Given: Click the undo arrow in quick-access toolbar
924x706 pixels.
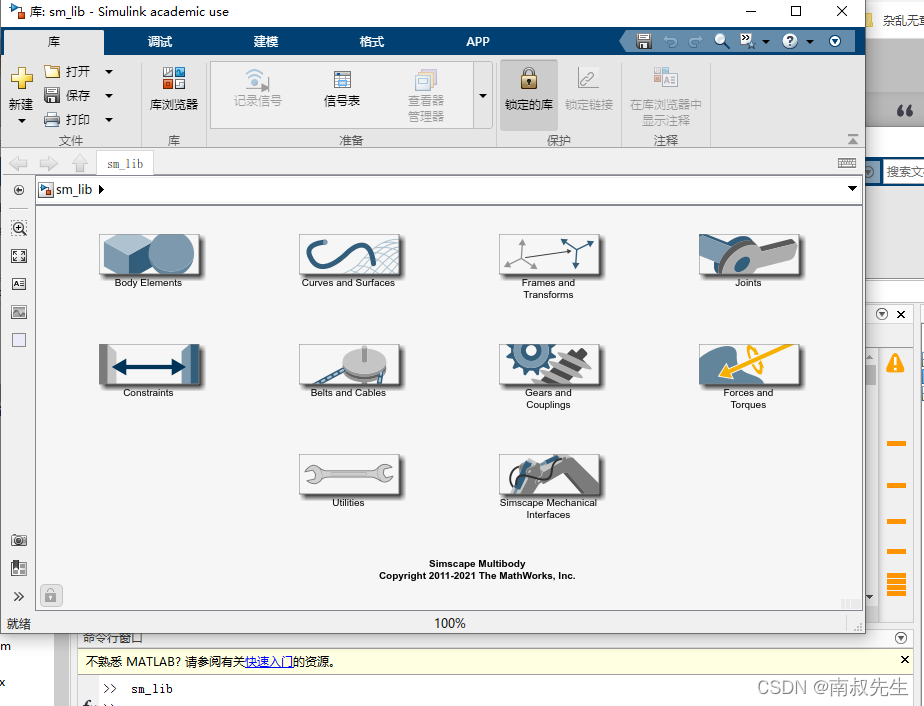Looking at the screenshot, I should pos(670,41).
